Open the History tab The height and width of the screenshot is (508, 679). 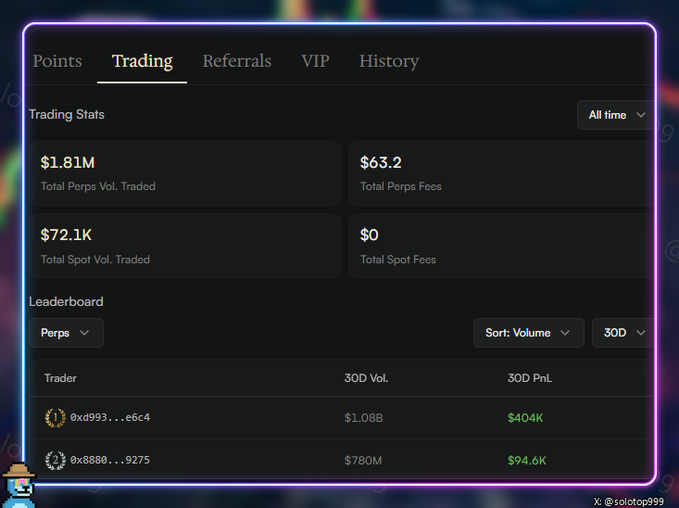coord(389,61)
